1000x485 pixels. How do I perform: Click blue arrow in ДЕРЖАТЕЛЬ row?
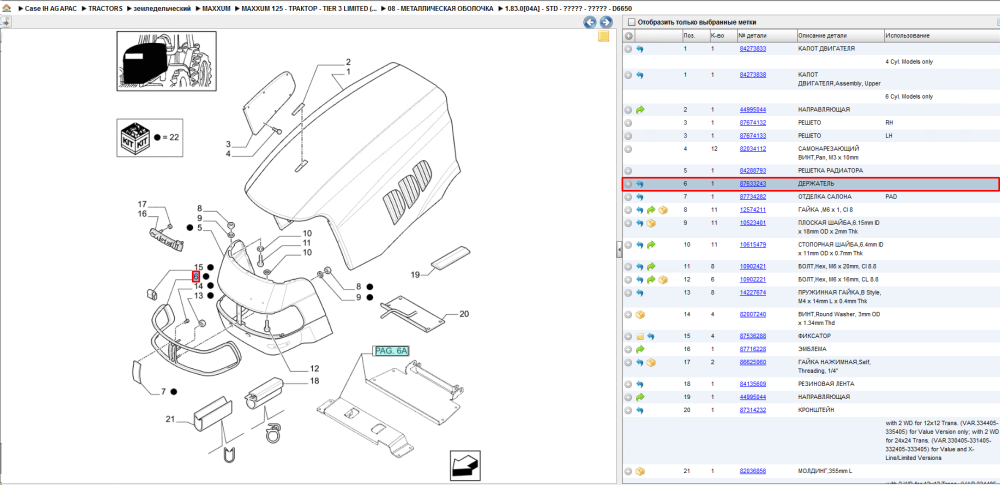[x=640, y=184]
